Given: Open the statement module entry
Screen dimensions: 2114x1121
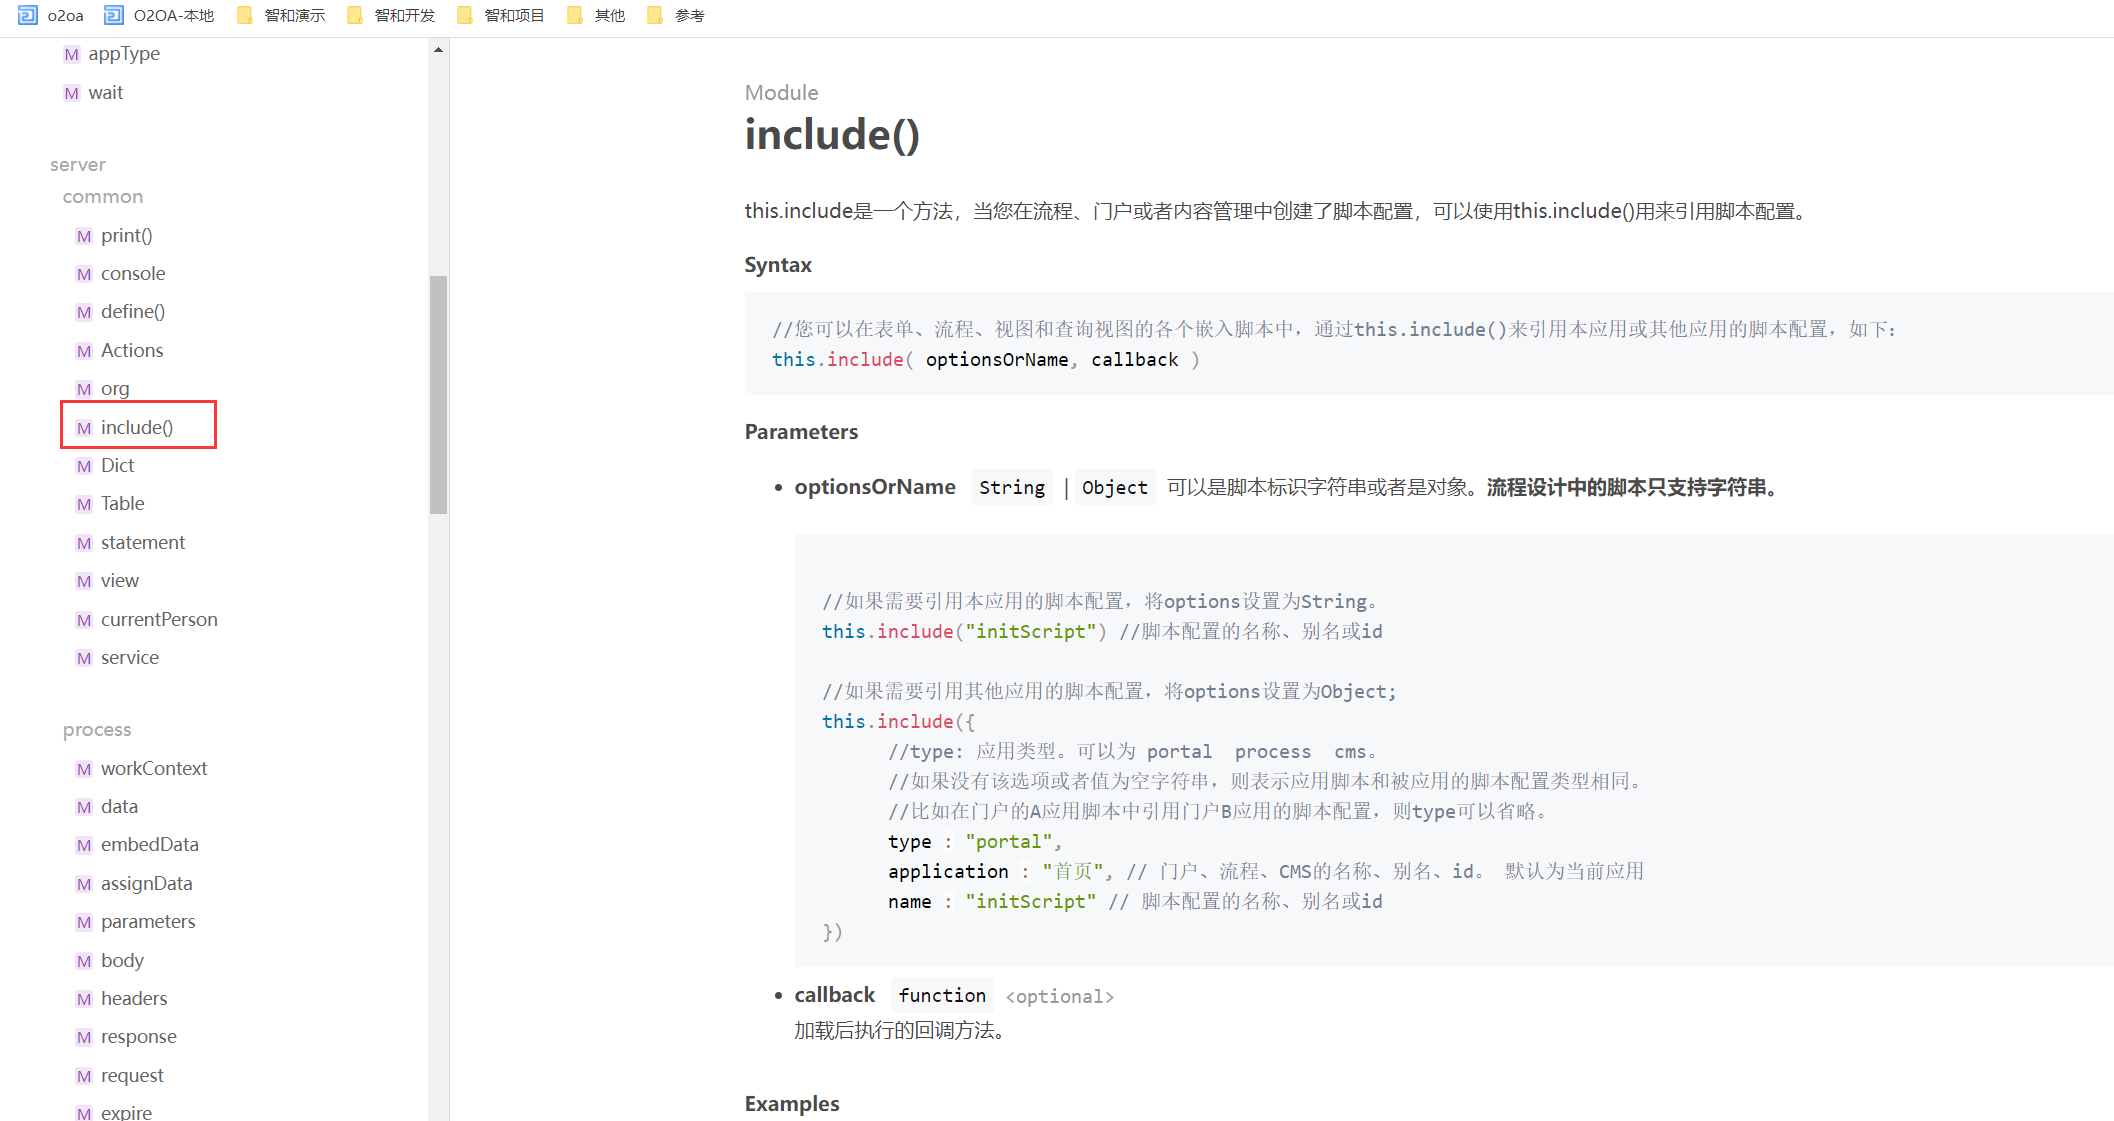Looking at the screenshot, I should tap(142, 542).
